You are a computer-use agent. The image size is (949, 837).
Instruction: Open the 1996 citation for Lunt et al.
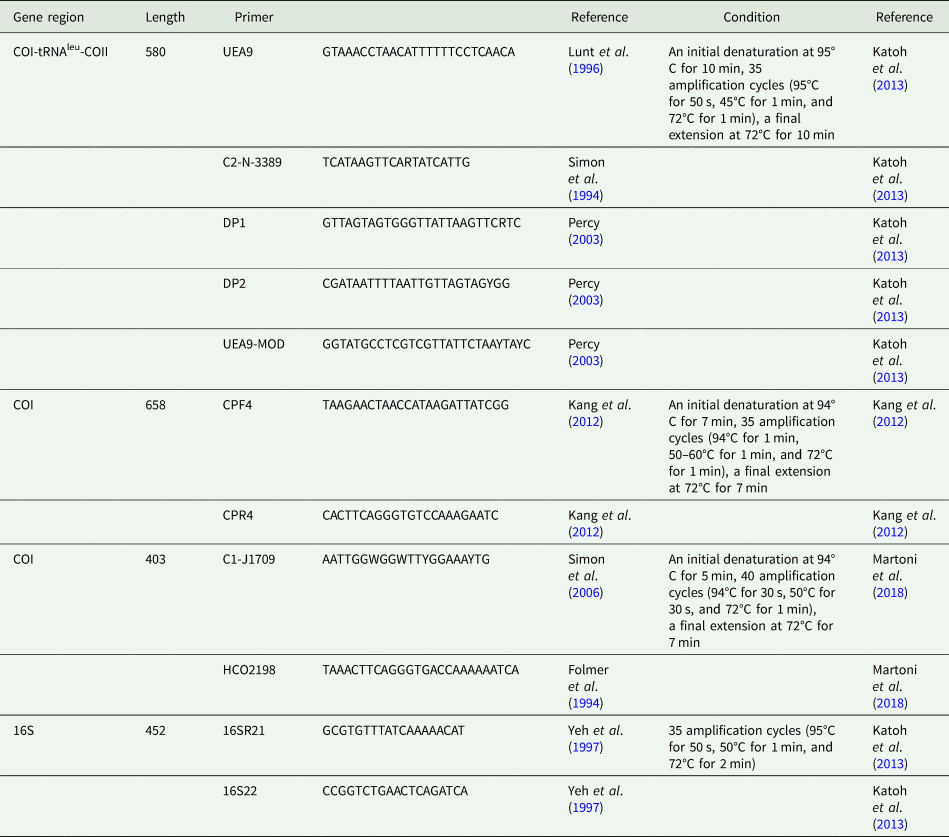585,68
